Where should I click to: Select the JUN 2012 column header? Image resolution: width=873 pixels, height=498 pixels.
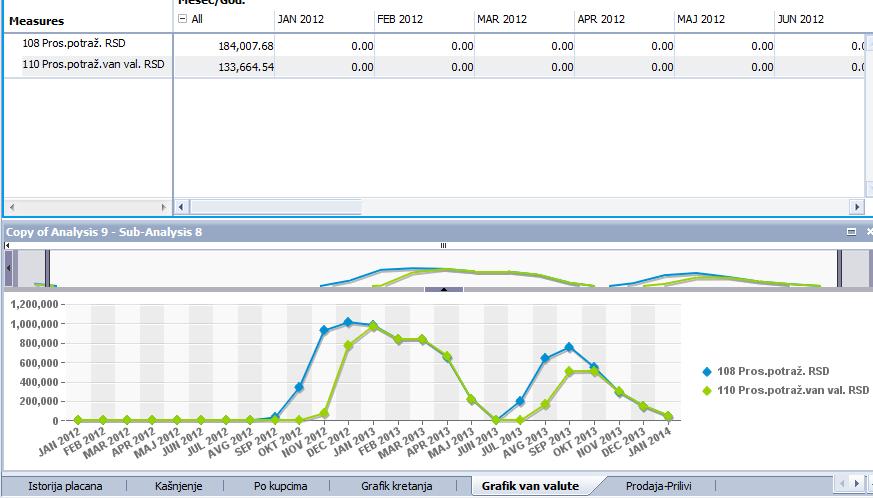(800, 19)
